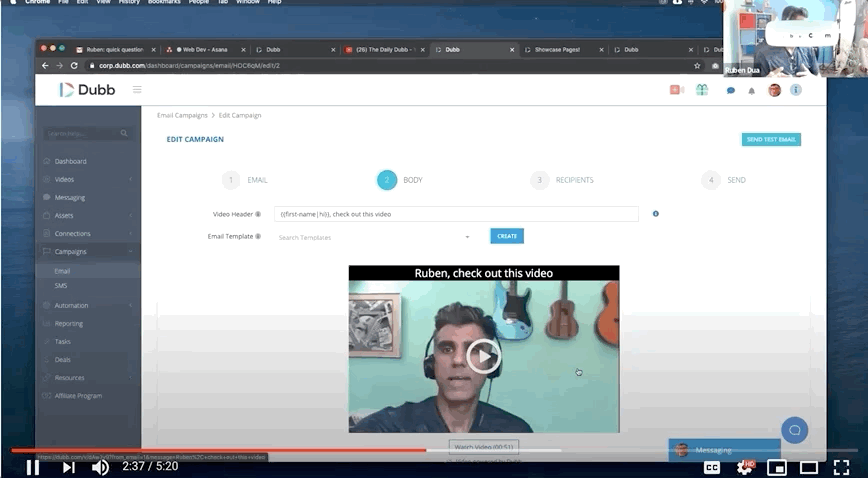Open History in macOS menu bar

[x=129, y=2]
